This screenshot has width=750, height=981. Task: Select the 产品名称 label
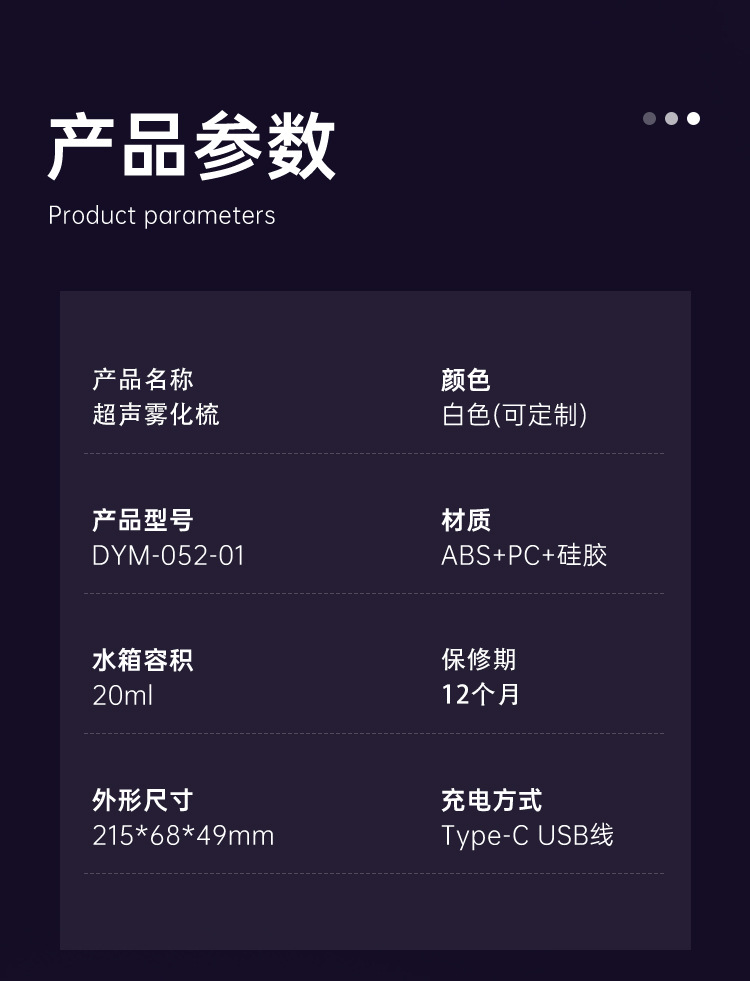pyautogui.click(x=143, y=380)
